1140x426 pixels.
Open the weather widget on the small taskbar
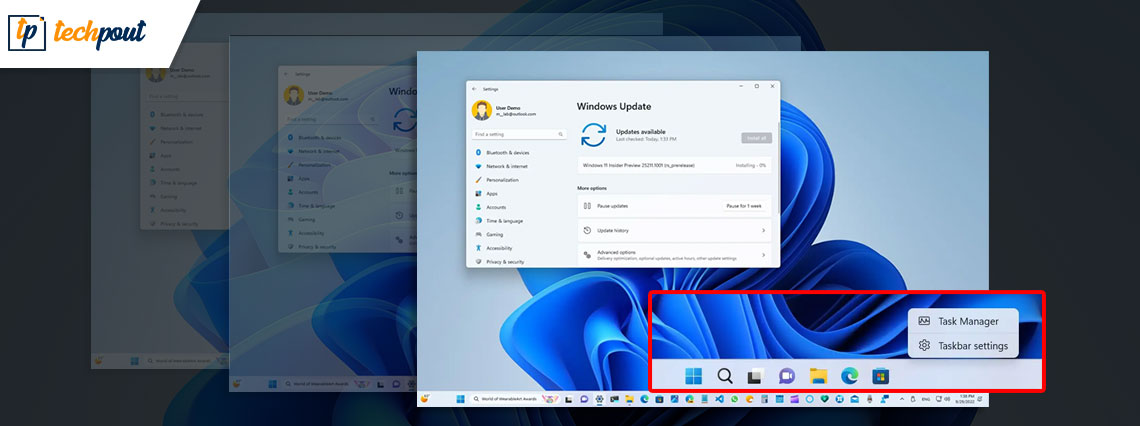coord(425,398)
